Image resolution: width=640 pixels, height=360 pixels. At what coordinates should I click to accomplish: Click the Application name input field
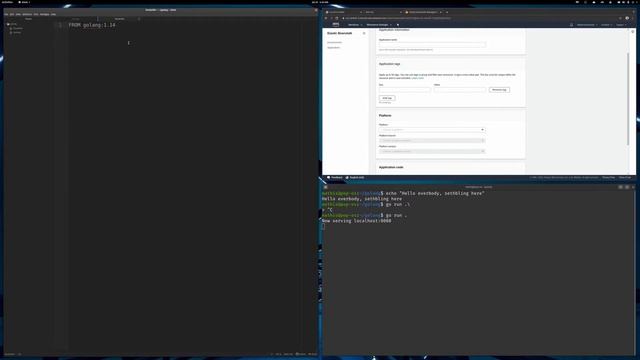[432, 44]
